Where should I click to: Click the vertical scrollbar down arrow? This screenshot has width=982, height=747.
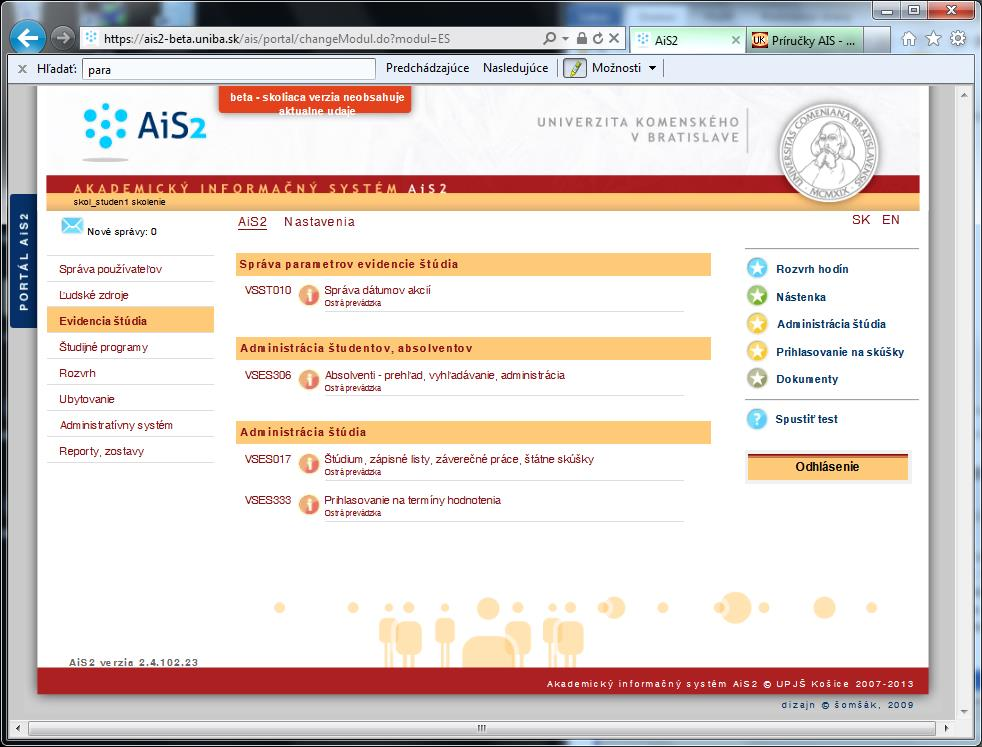964,712
